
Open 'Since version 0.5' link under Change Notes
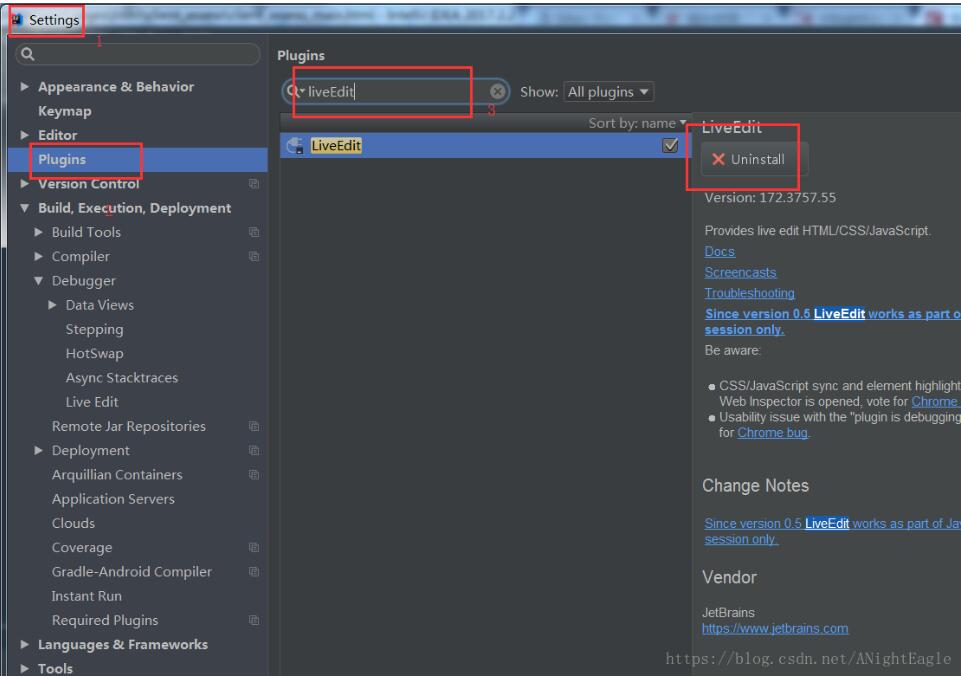coord(832,531)
